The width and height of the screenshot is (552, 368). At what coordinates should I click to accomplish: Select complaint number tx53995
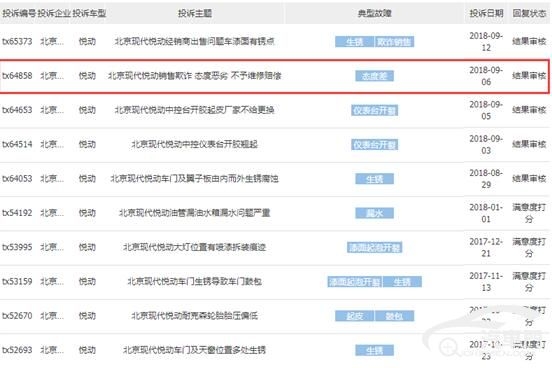[17, 247]
